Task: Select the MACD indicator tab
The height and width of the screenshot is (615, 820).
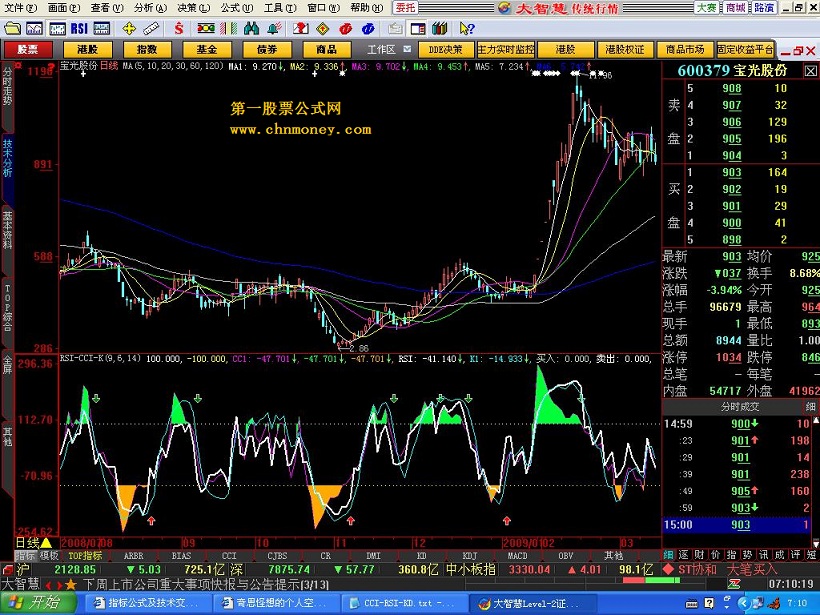Action: click(x=517, y=555)
